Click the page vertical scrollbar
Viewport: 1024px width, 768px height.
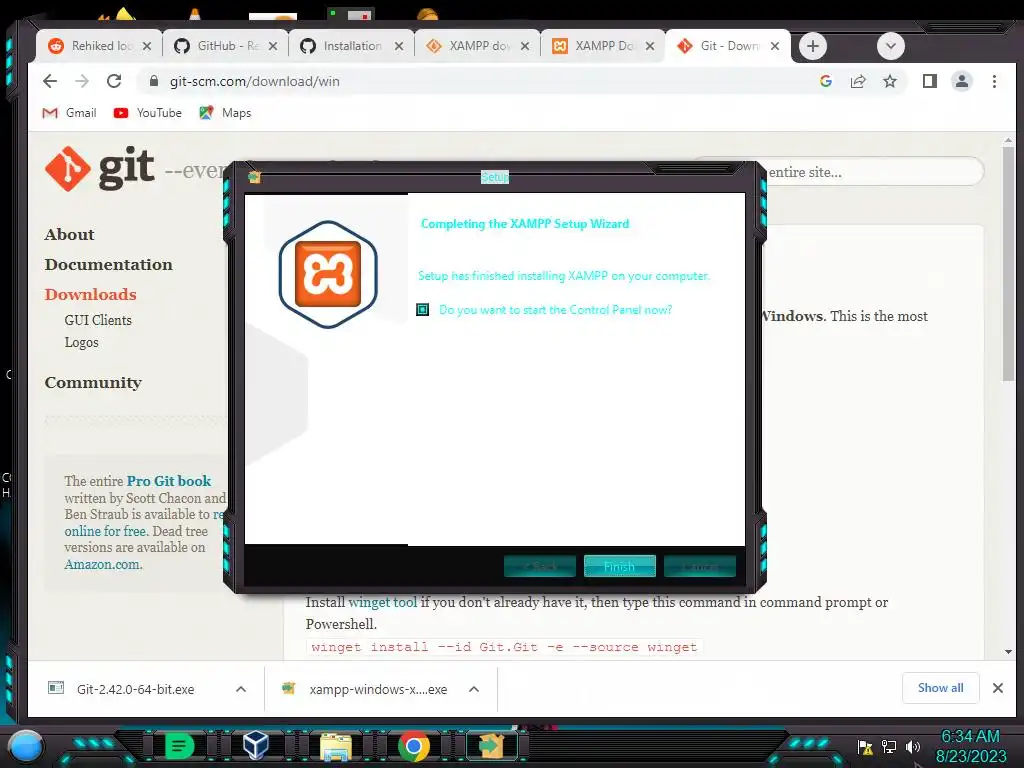point(1008,263)
